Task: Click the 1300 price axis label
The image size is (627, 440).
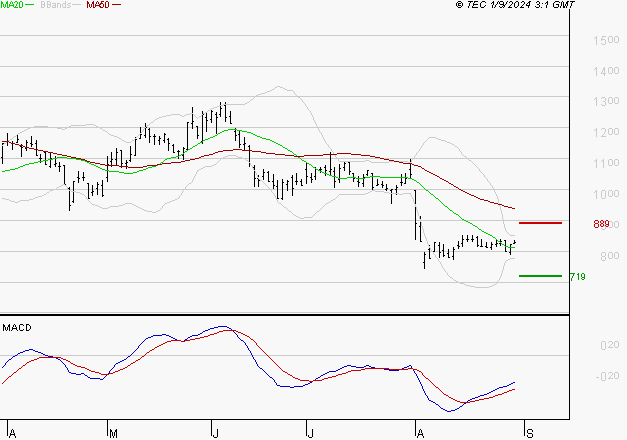Action: click(606, 101)
